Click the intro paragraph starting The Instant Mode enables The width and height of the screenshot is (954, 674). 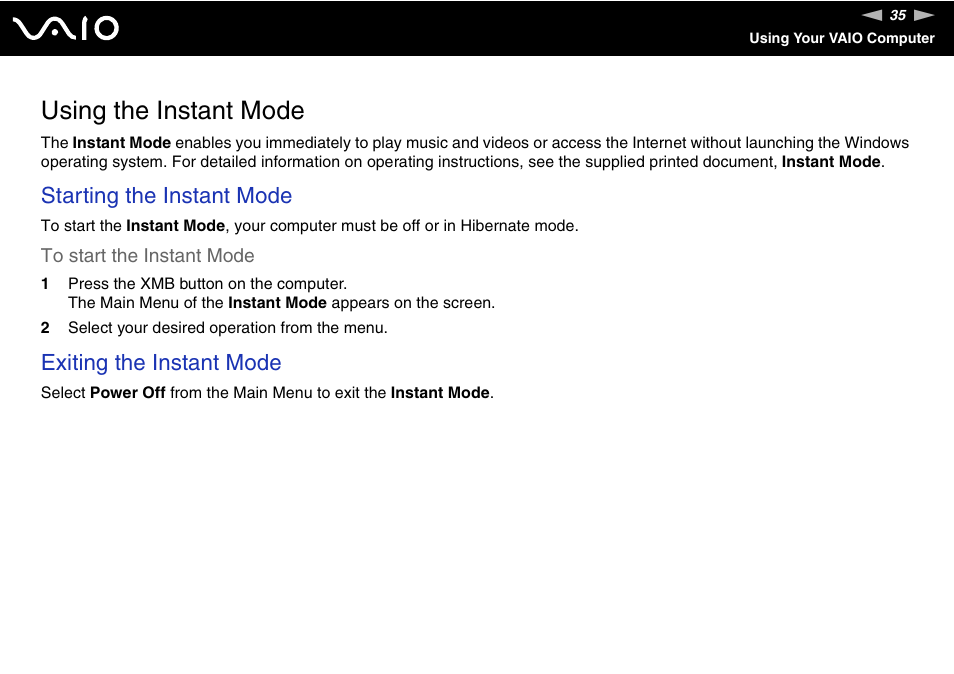click(475, 152)
